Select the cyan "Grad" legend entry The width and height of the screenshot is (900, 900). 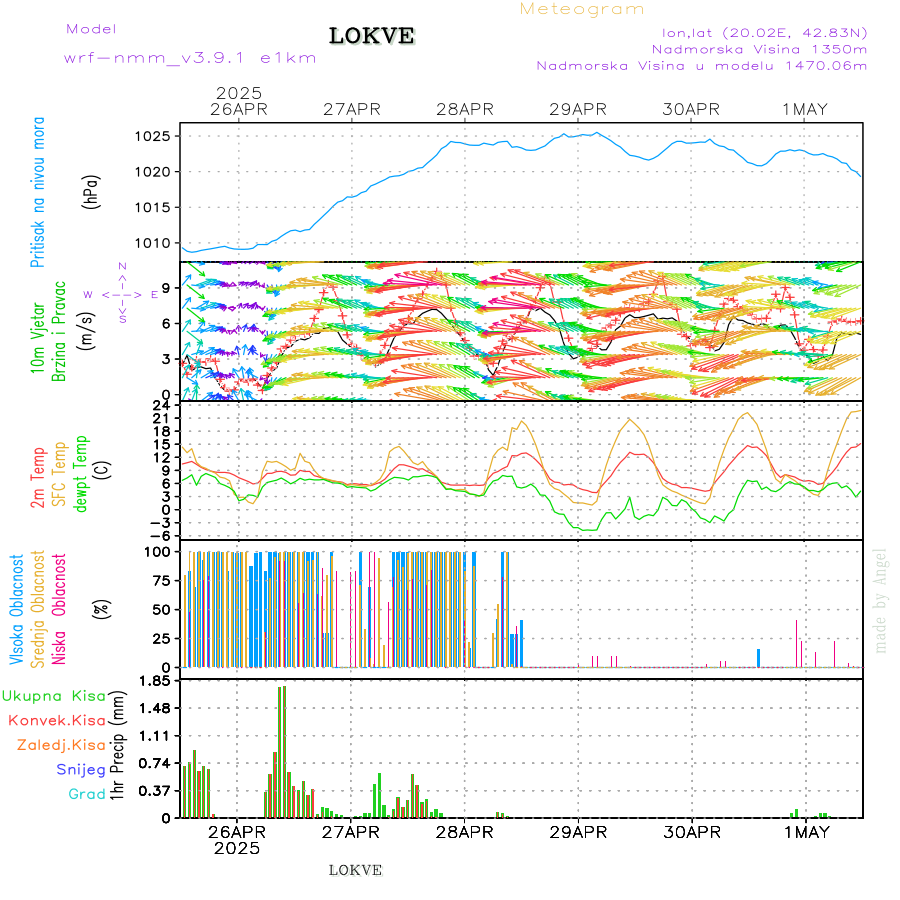[x=87, y=794]
